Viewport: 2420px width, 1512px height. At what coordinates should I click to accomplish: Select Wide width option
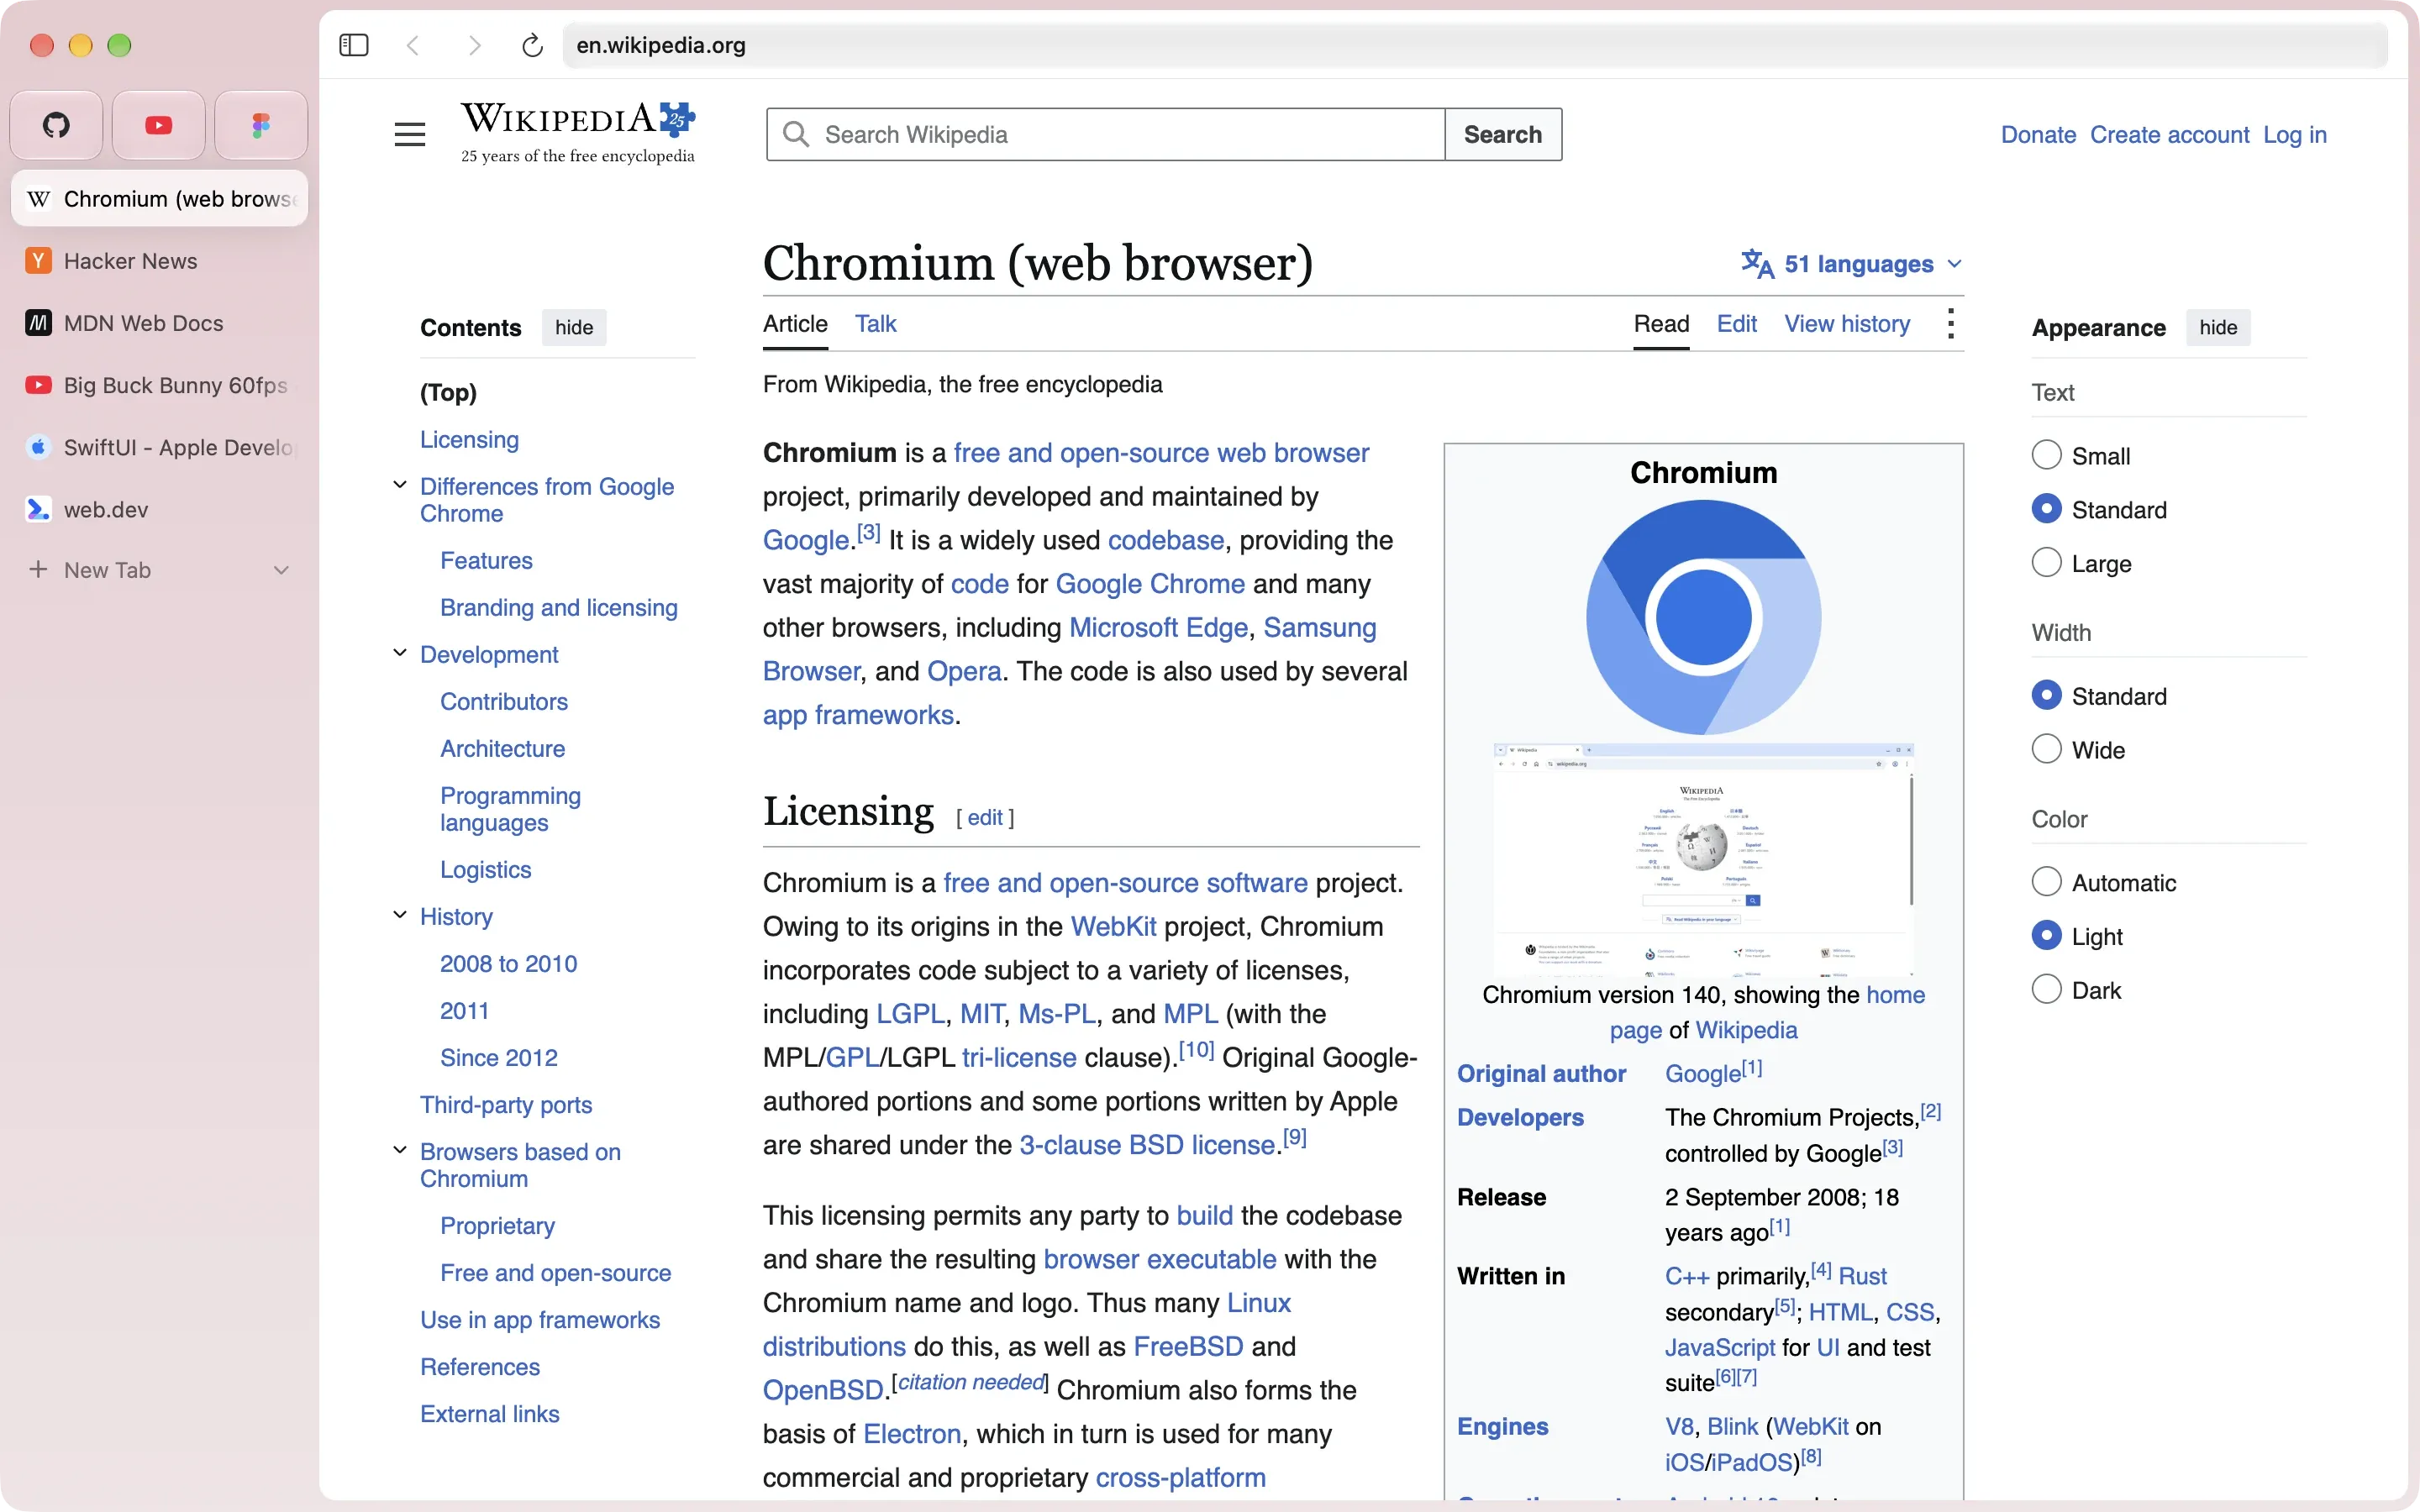(x=2046, y=749)
